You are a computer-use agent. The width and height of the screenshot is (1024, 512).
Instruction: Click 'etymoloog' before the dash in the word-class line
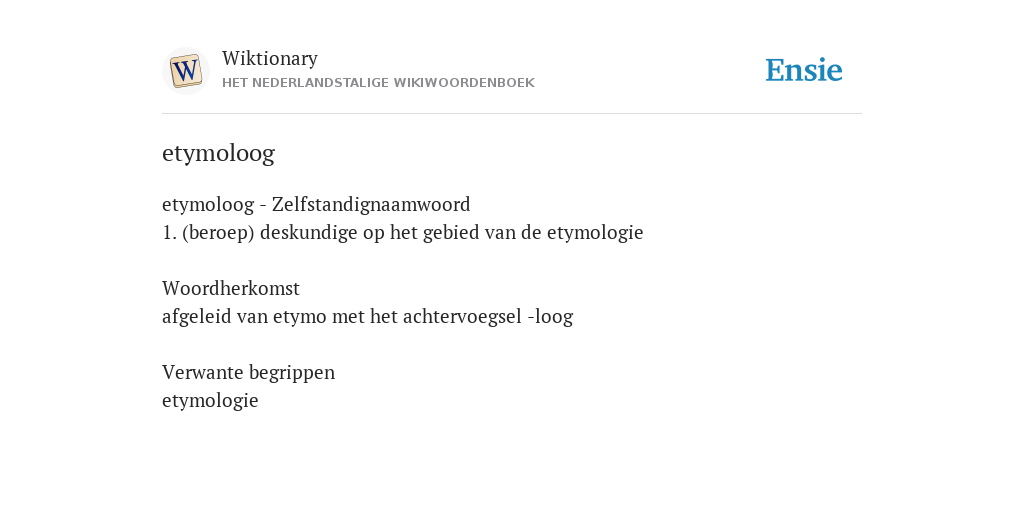tap(208, 204)
